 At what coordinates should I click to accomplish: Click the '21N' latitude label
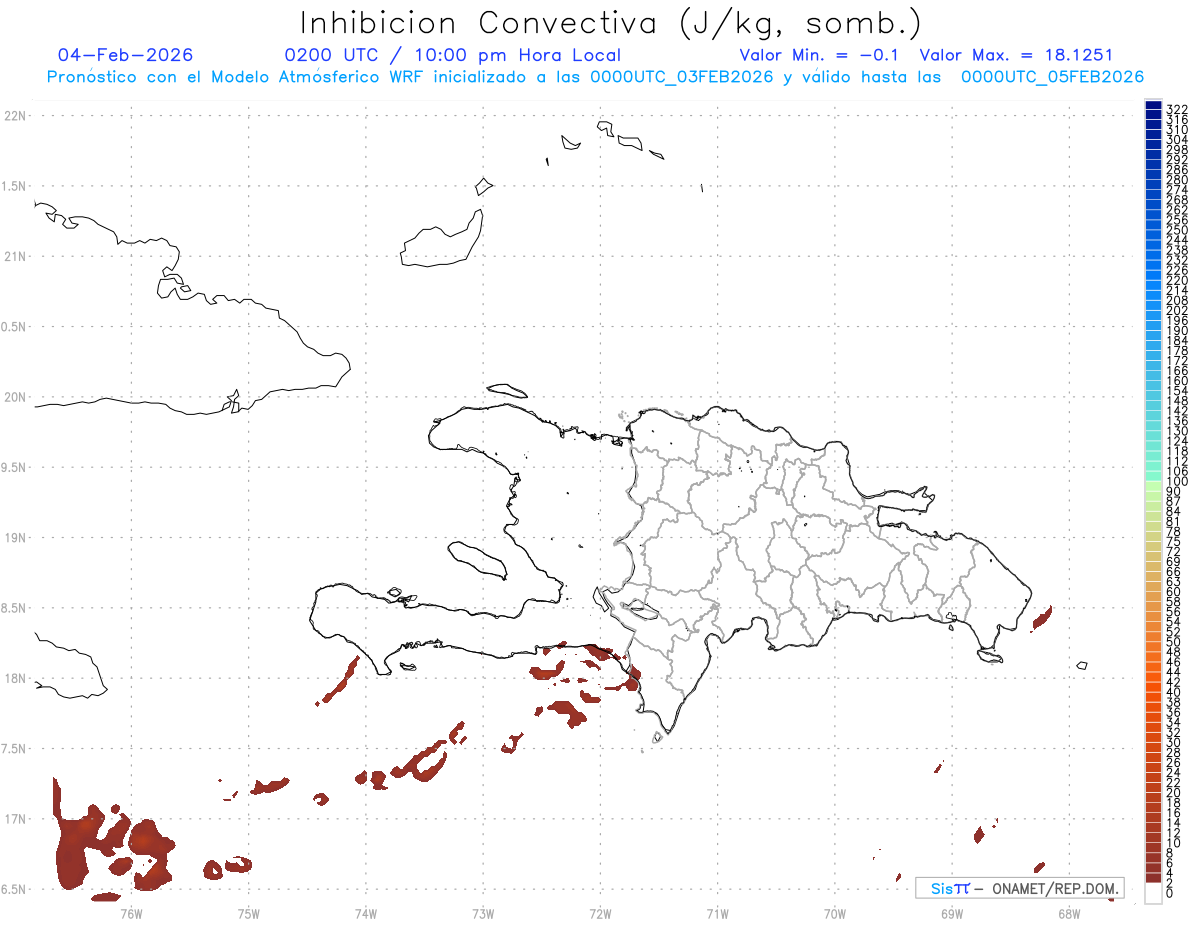(x=15, y=256)
